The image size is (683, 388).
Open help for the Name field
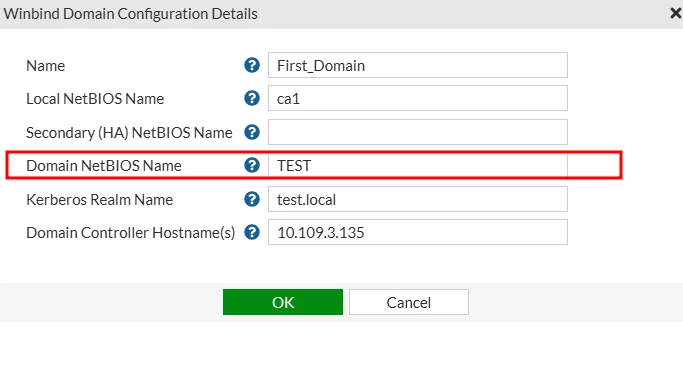coord(252,65)
